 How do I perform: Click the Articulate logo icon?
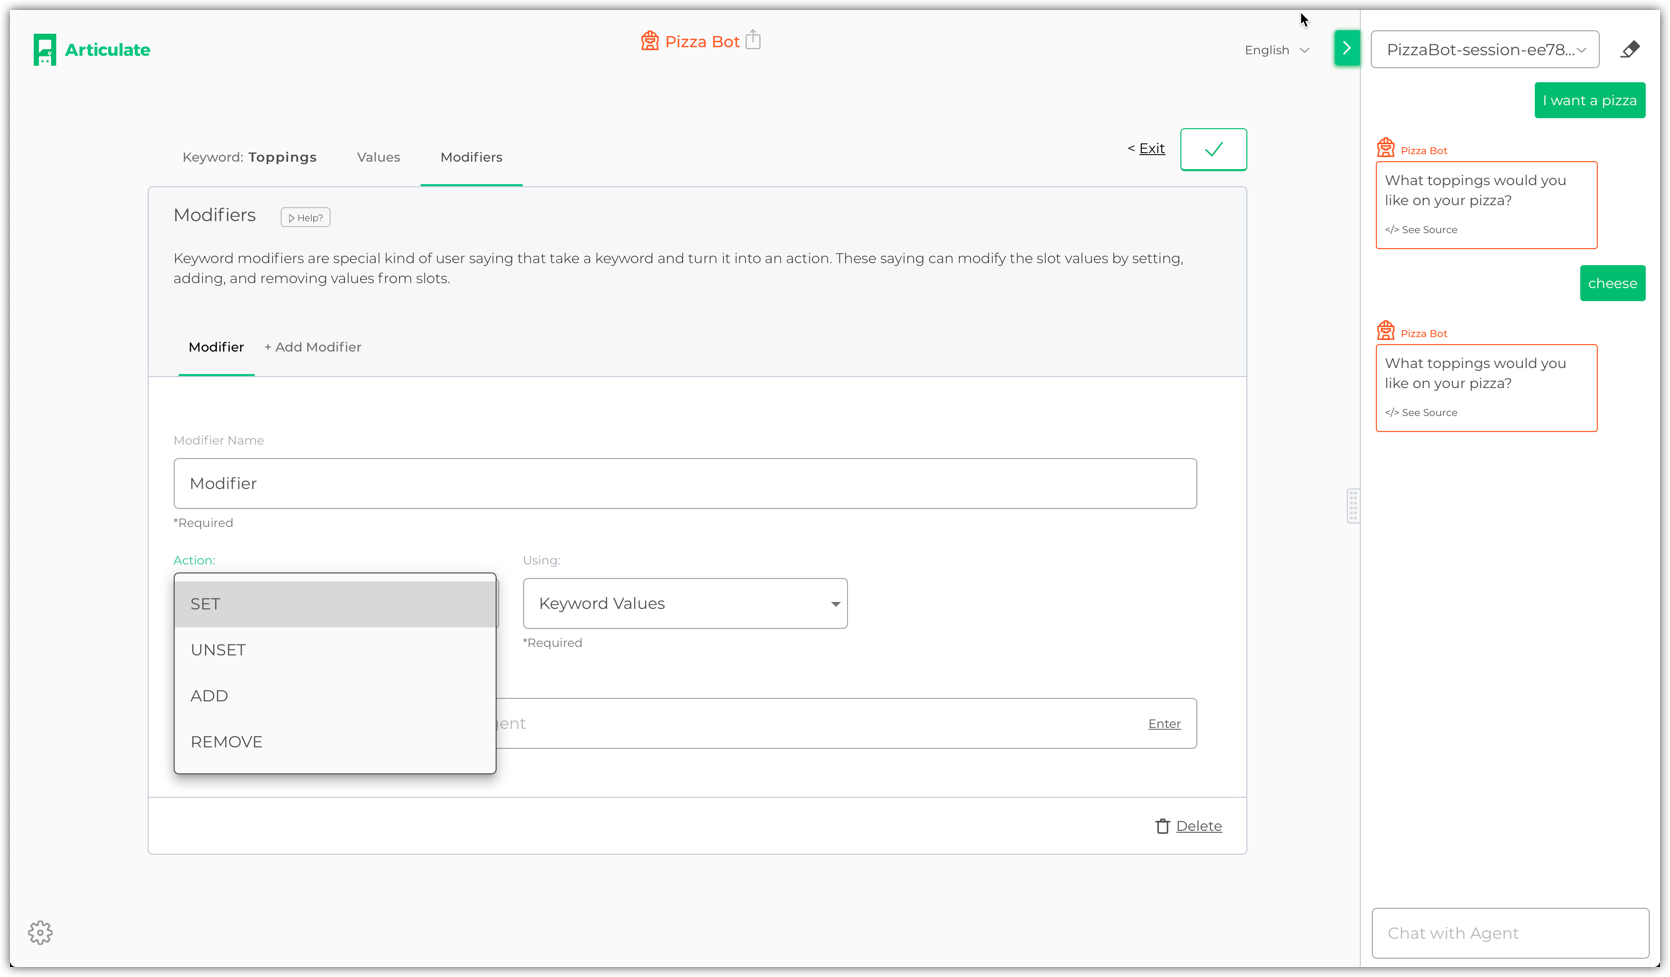(x=44, y=50)
